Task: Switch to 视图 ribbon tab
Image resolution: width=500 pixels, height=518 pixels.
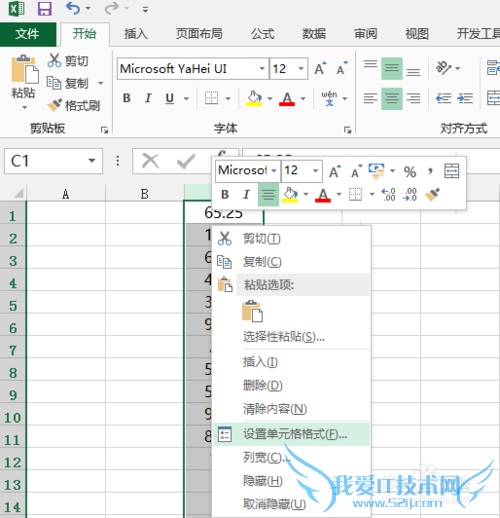Action: 417,34
